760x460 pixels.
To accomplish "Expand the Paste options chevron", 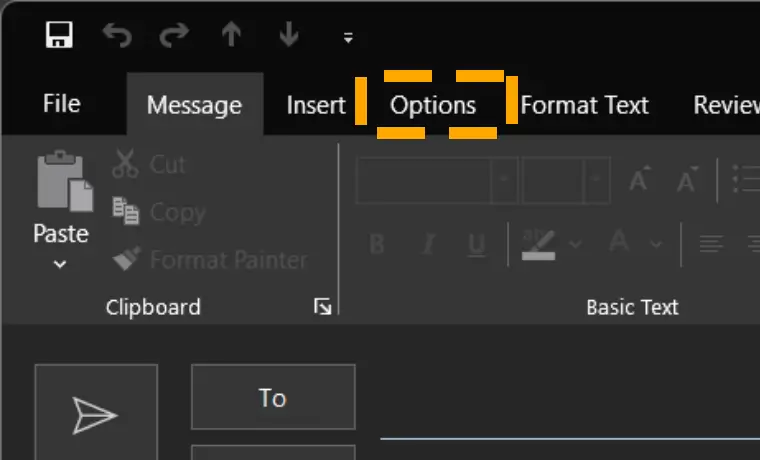I will [x=60, y=265].
